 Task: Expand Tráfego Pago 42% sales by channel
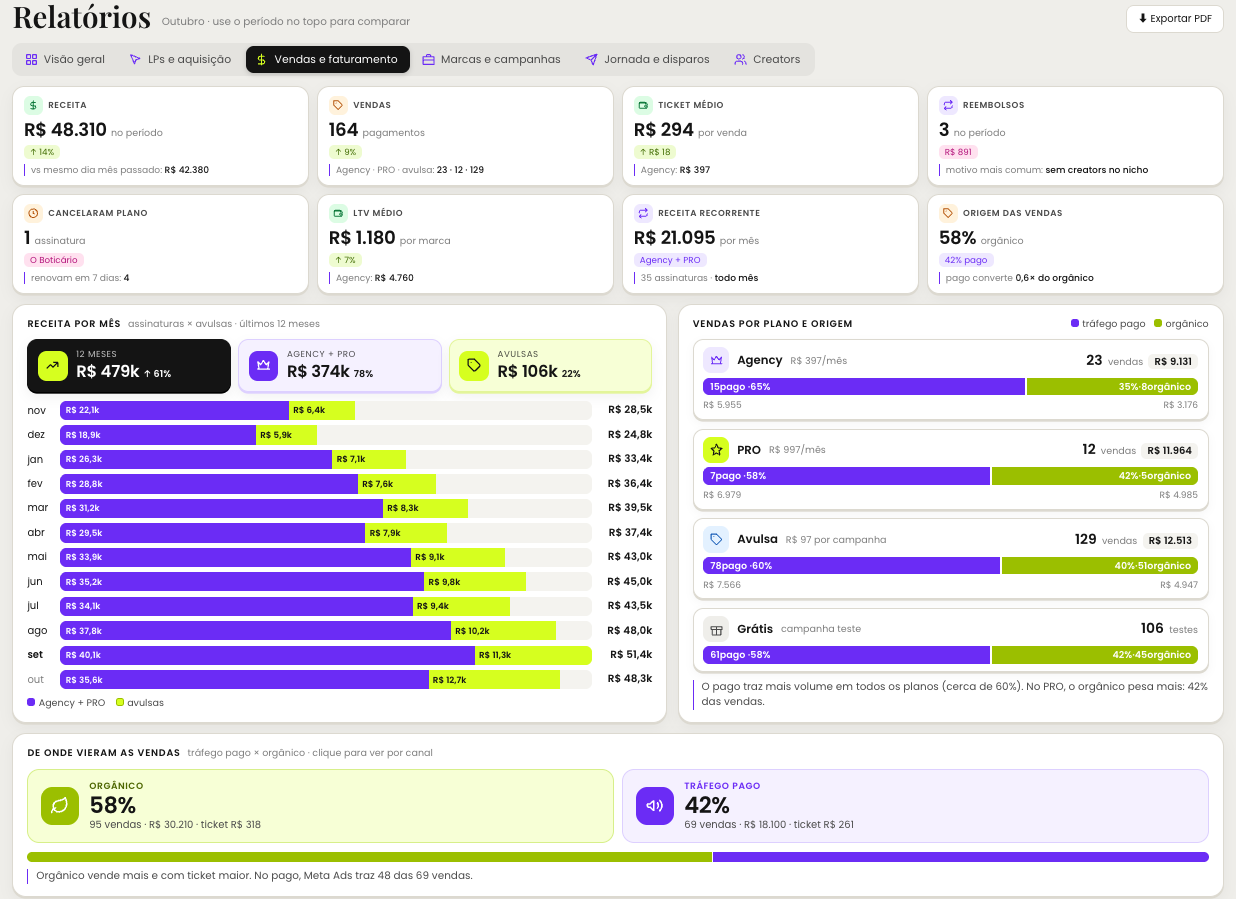[x=915, y=806]
